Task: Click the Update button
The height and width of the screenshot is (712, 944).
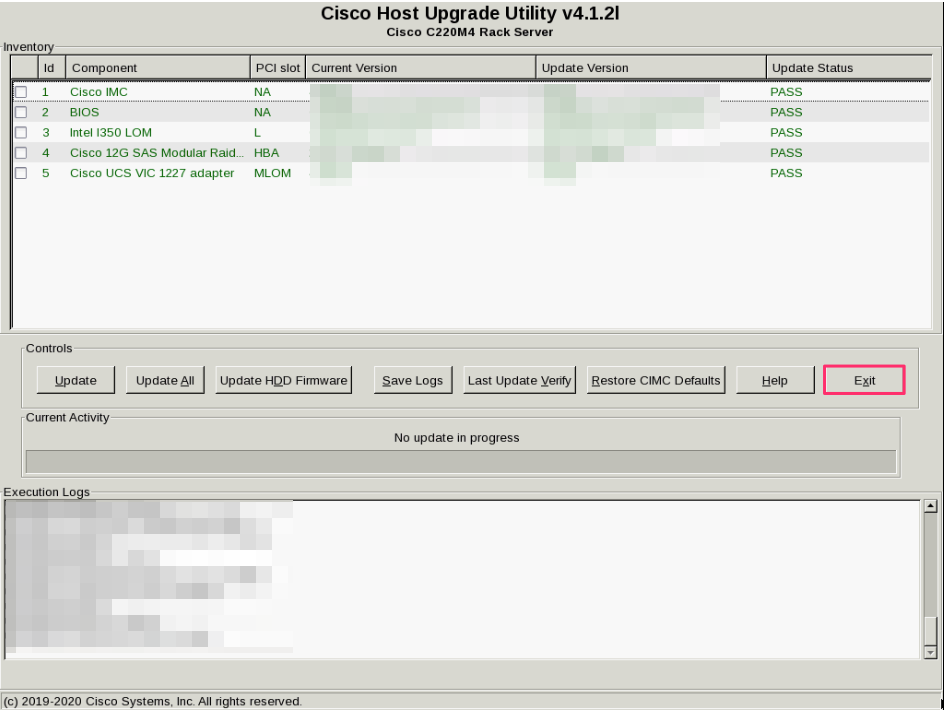Action: (x=76, y=380)
